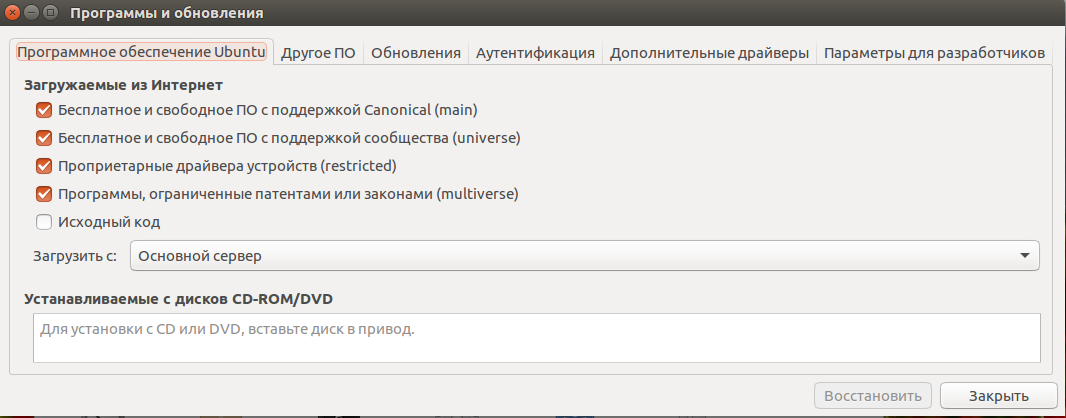
Task: Click the arrow of the Загрузить с dropdown
Action: tap(1024, 256)
